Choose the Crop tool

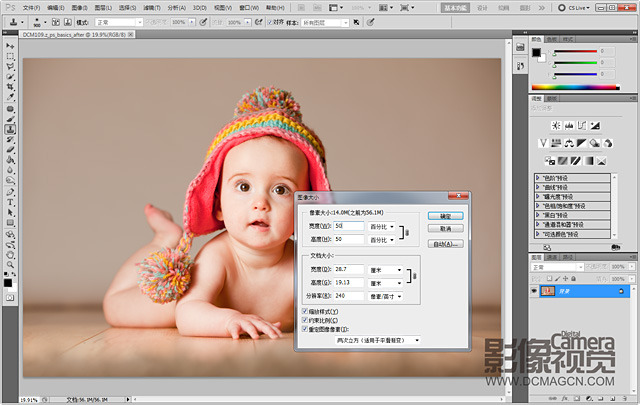tap(10, 87)
